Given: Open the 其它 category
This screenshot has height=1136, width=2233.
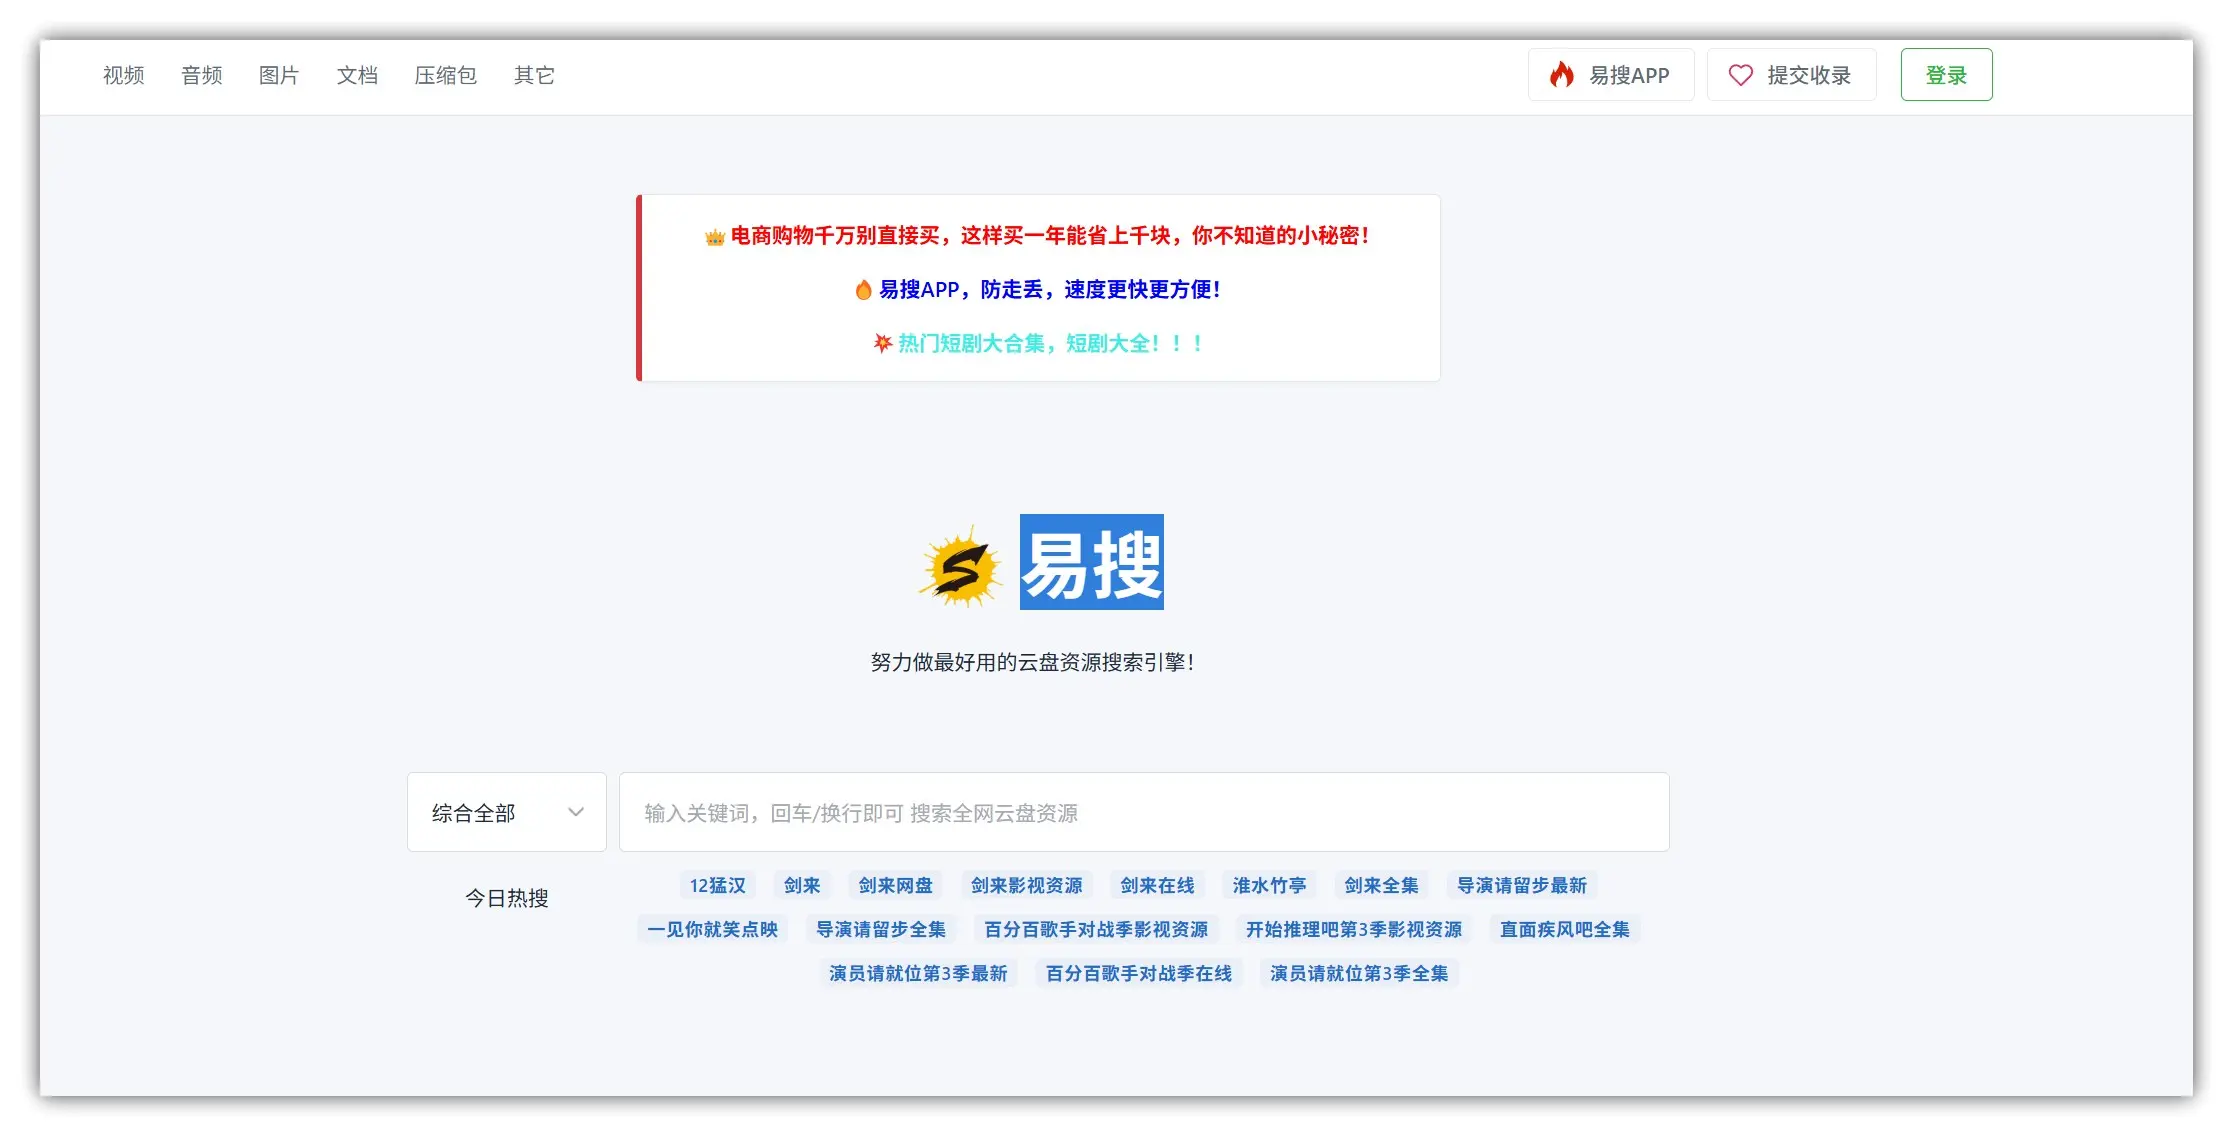Looking at the screenshot, I should [534, 75].
